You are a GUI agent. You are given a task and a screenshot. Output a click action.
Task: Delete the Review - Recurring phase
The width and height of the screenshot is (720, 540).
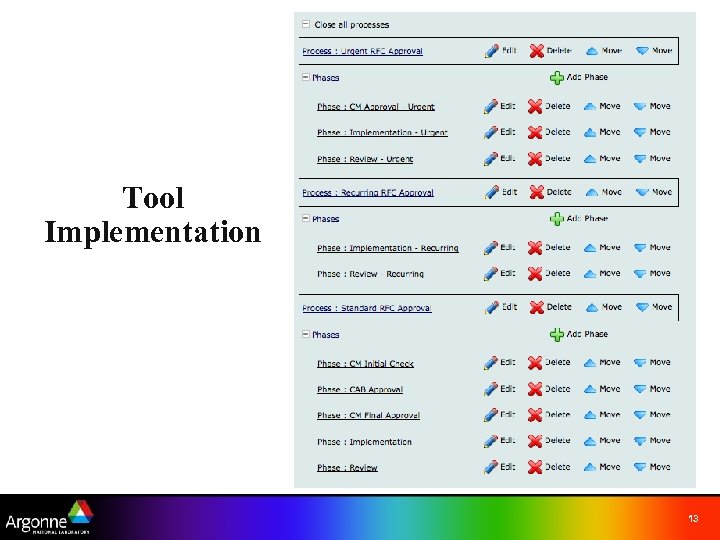(549, 273)
